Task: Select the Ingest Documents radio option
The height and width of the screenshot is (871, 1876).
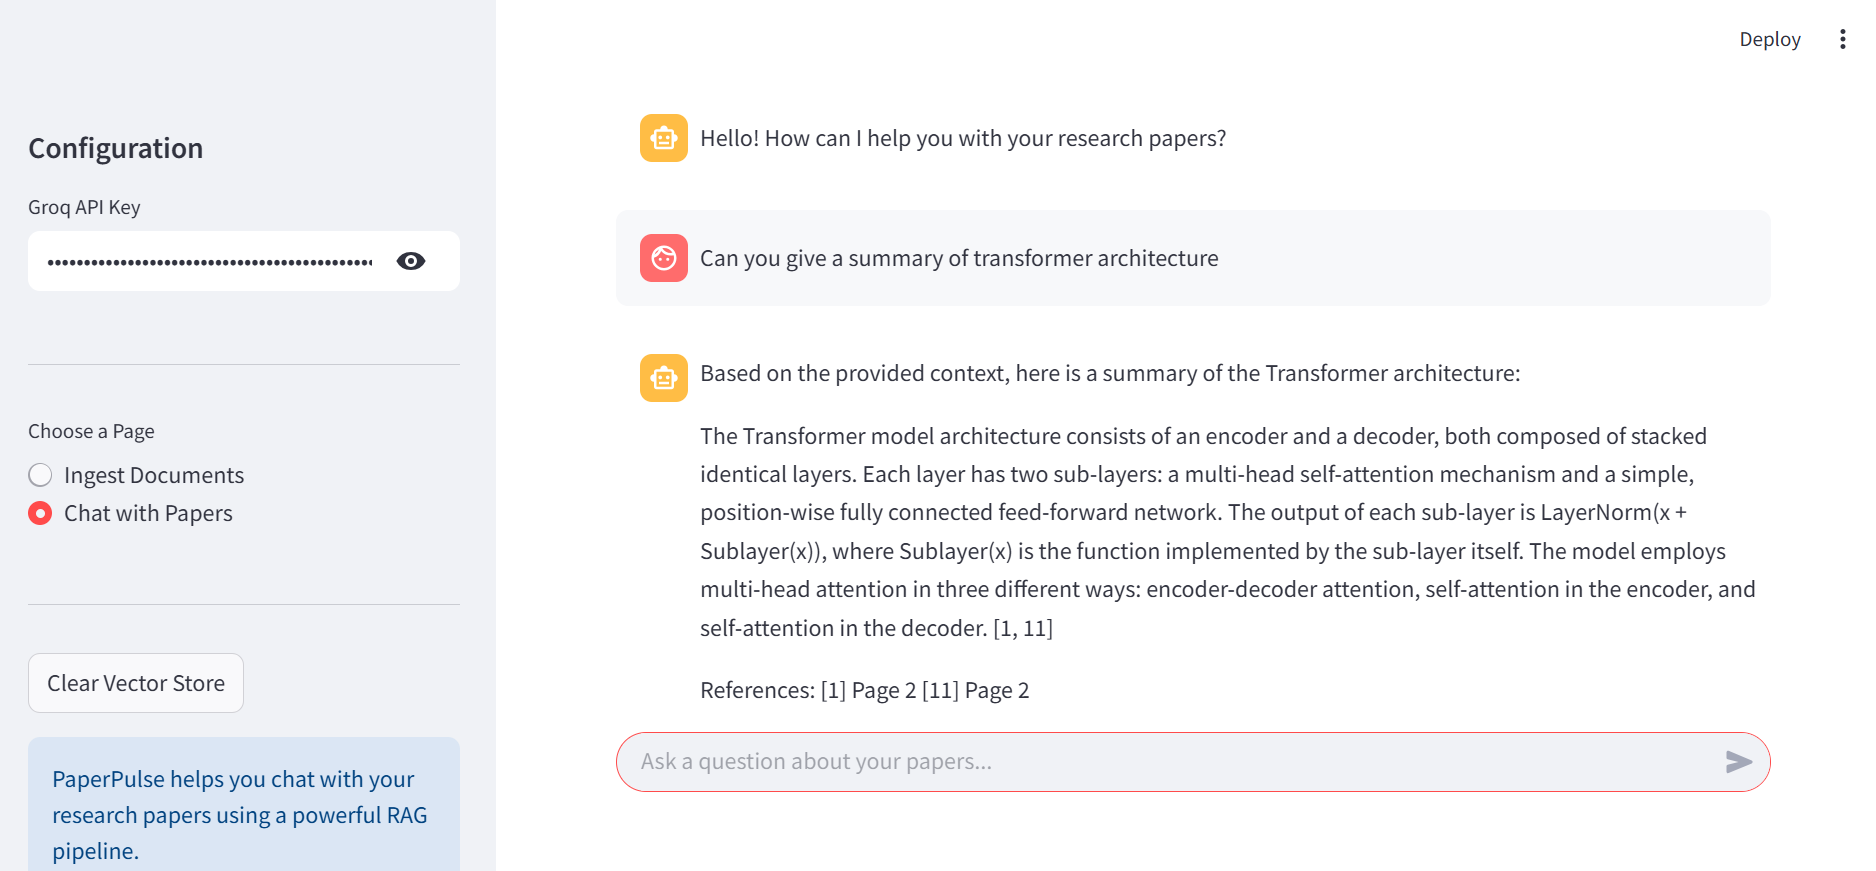Action: pyautogui.click(x=40, y=475)
